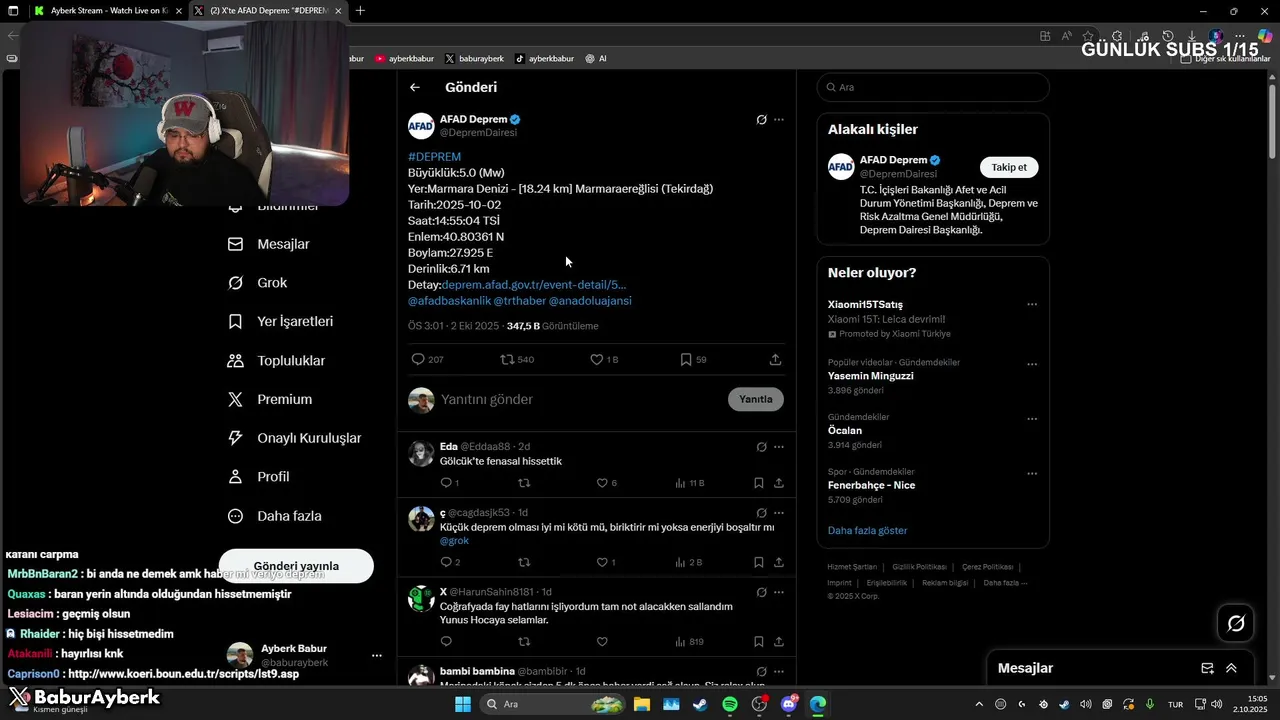Image resolution: width=1280 pixels, height=720 pixels.
Task: Click the Yanıtla reply button
Action: [756, 399]
